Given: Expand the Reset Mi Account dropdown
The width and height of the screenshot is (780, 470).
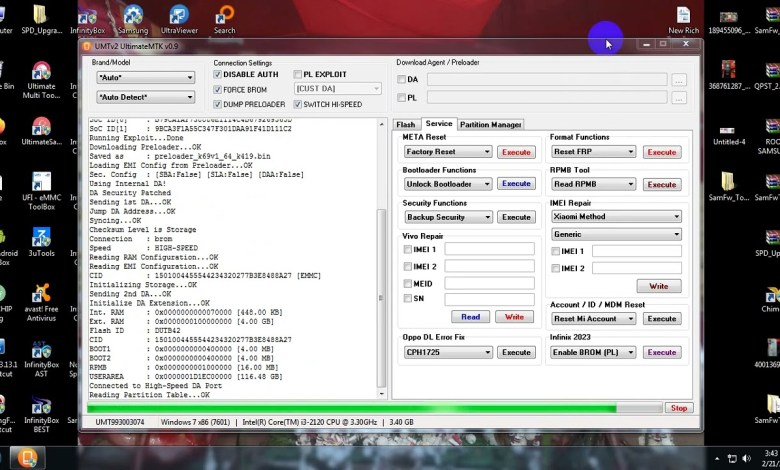Looking at the screenshot, I should point(594,319).
